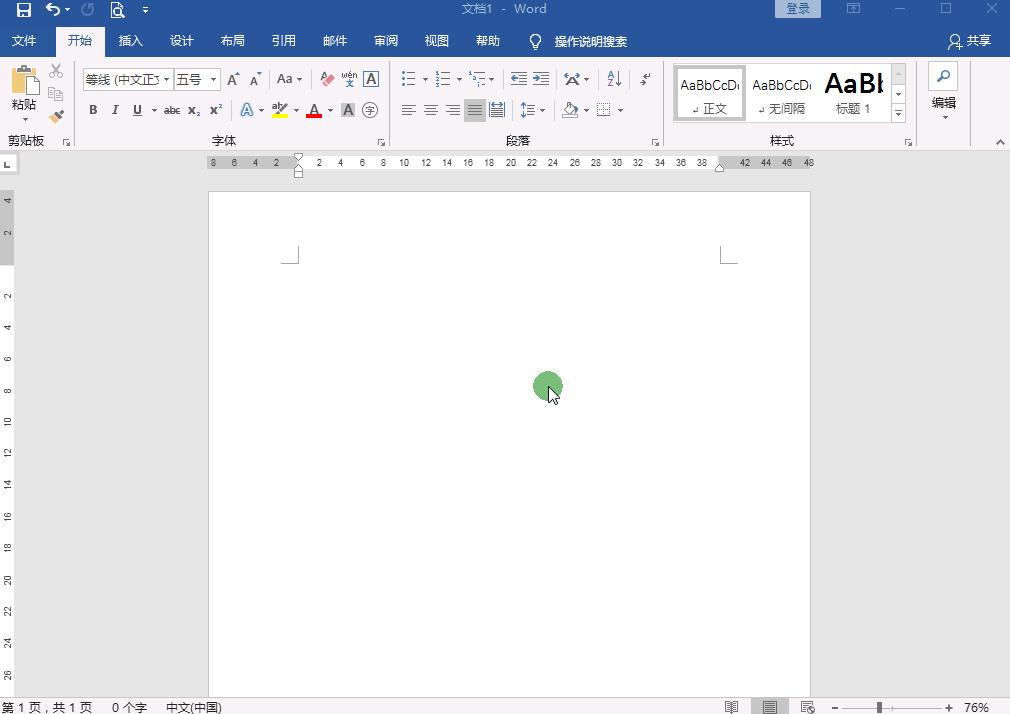The height and width of the screenshot is (714, 1010).
Task: Sort paragraph text A to Z
Action: [614, 79]
